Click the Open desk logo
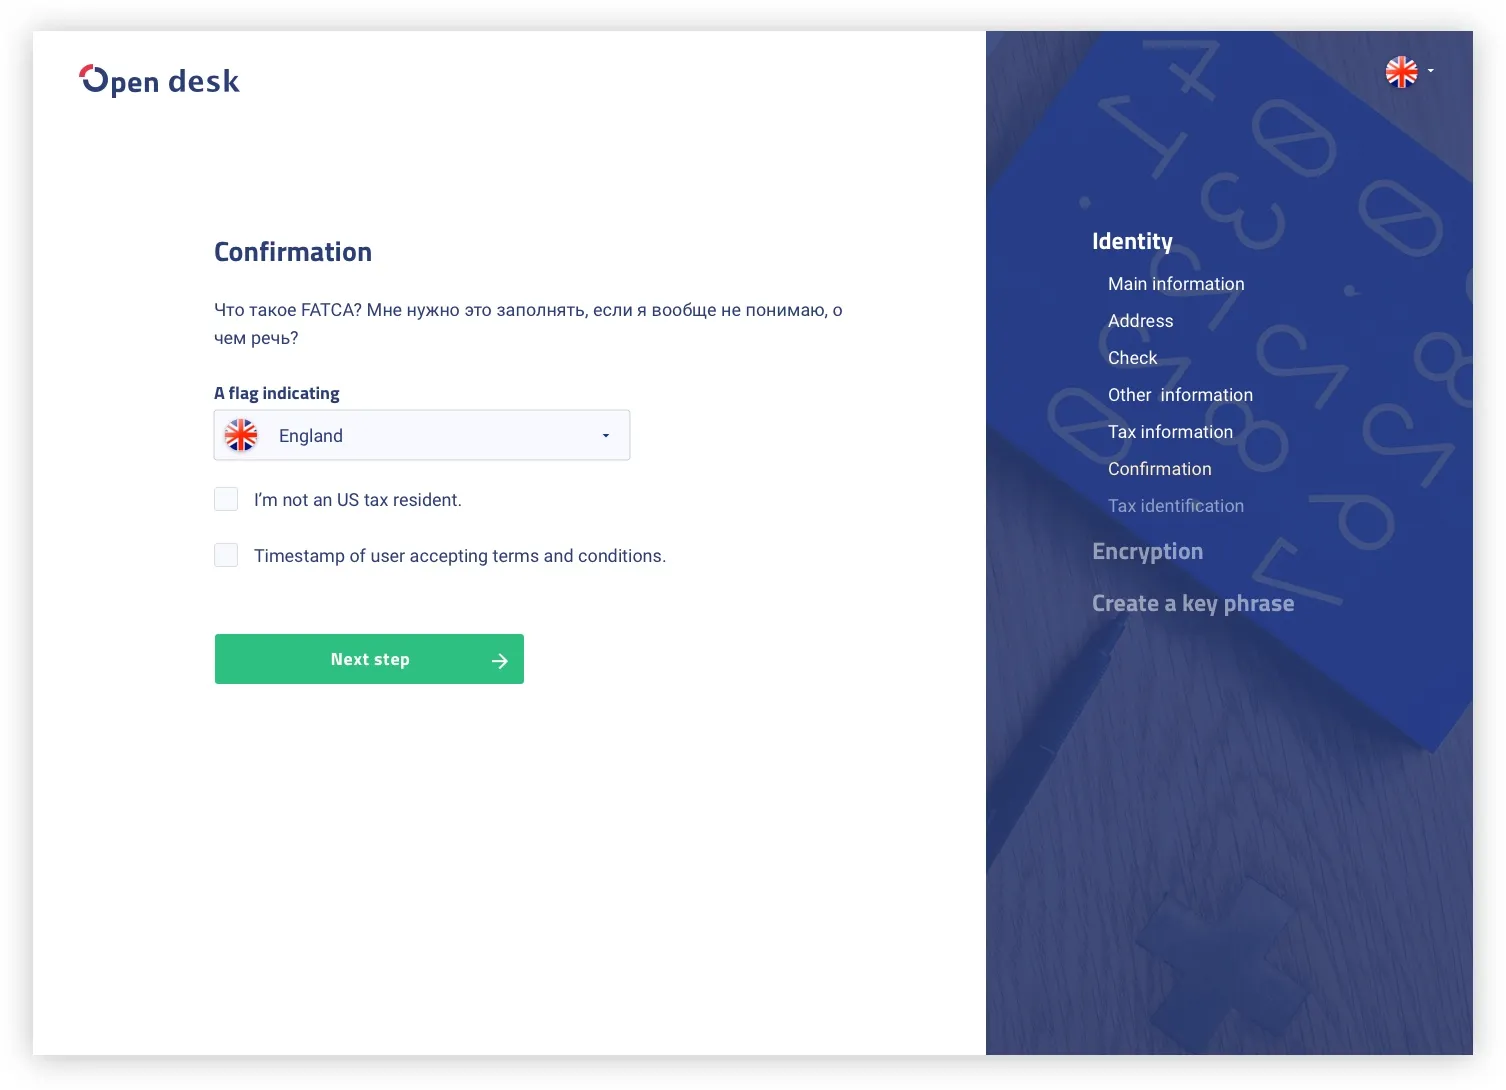 [x=159, y=80]
